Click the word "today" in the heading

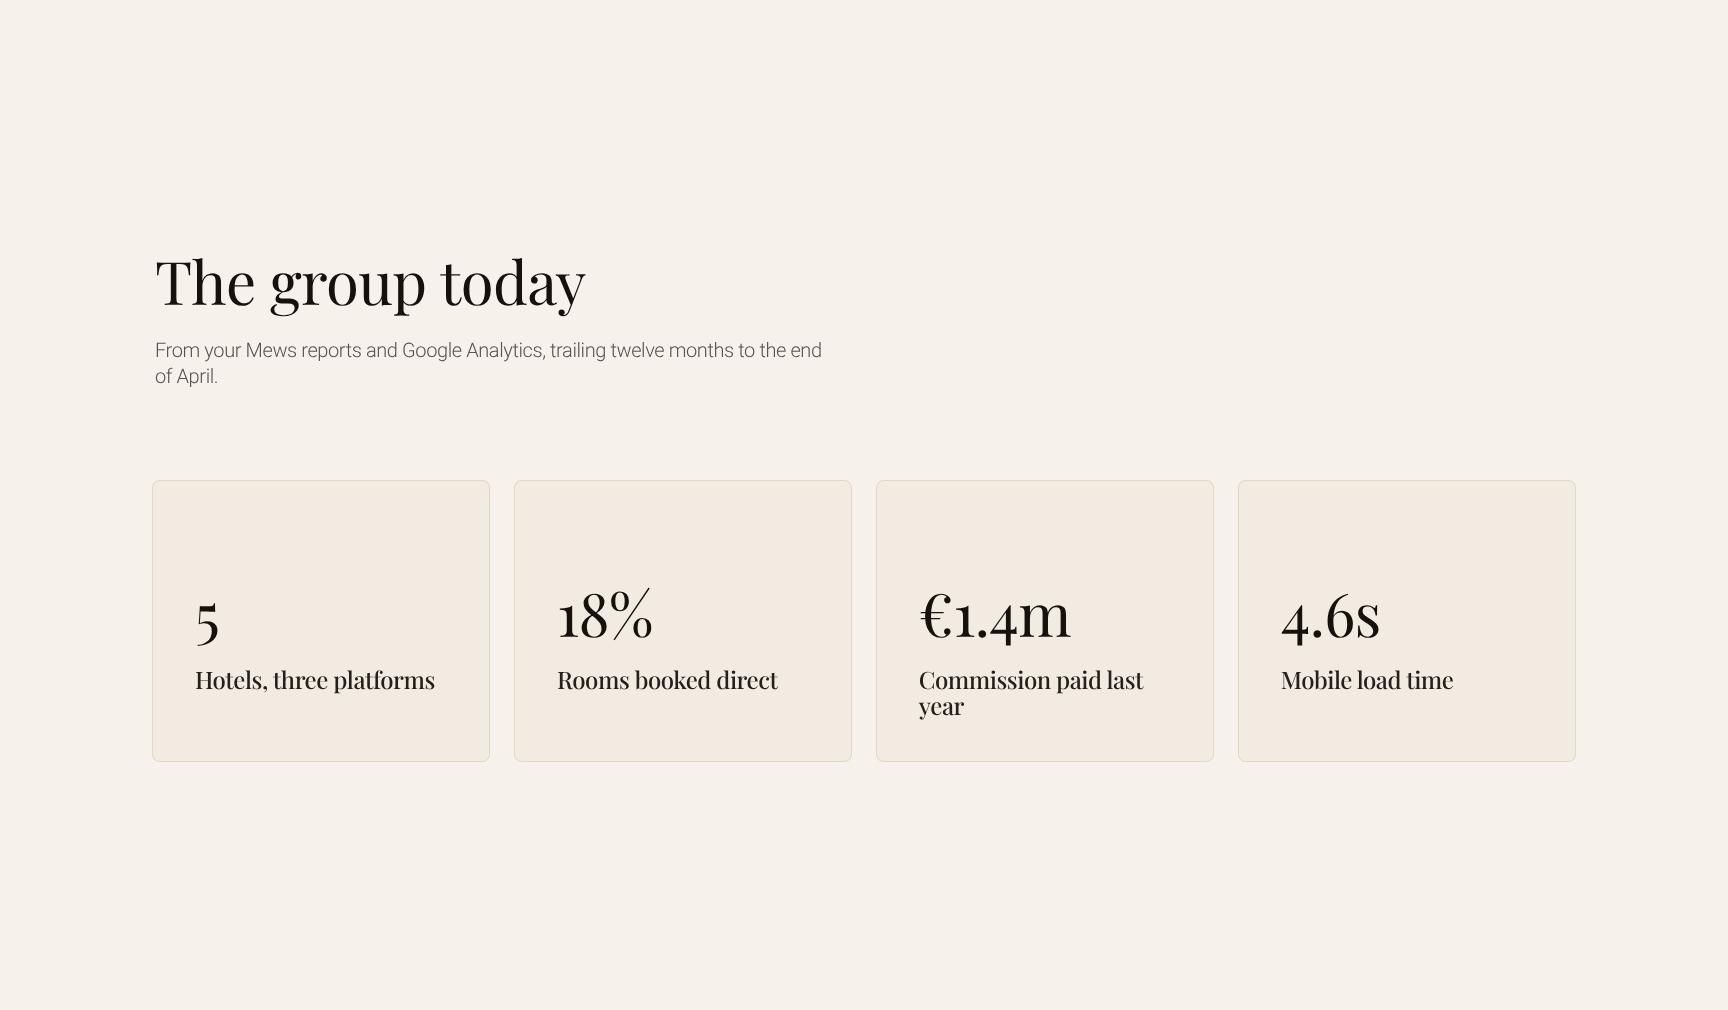pyautogui.click(x=513, y=284)
